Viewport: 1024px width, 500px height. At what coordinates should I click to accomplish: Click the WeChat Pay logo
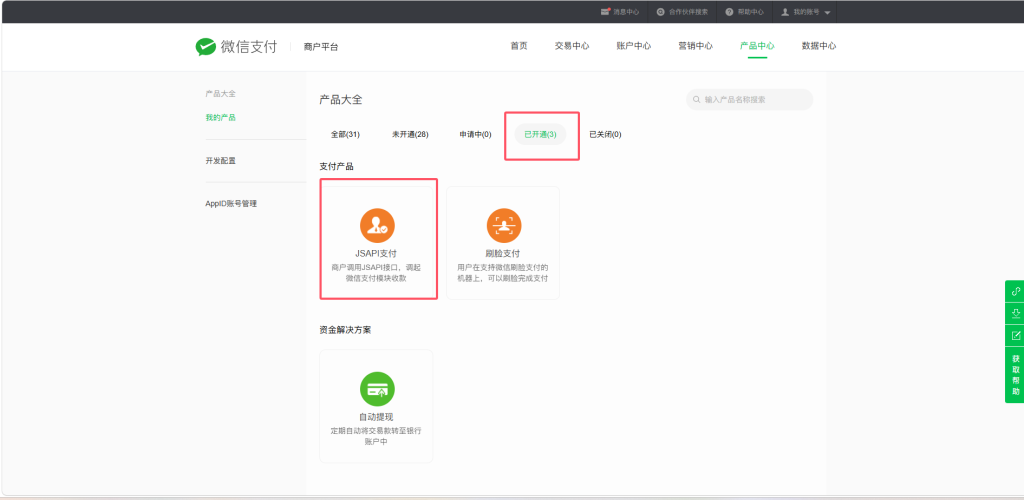pyautogui.click(x=236, y=47)
